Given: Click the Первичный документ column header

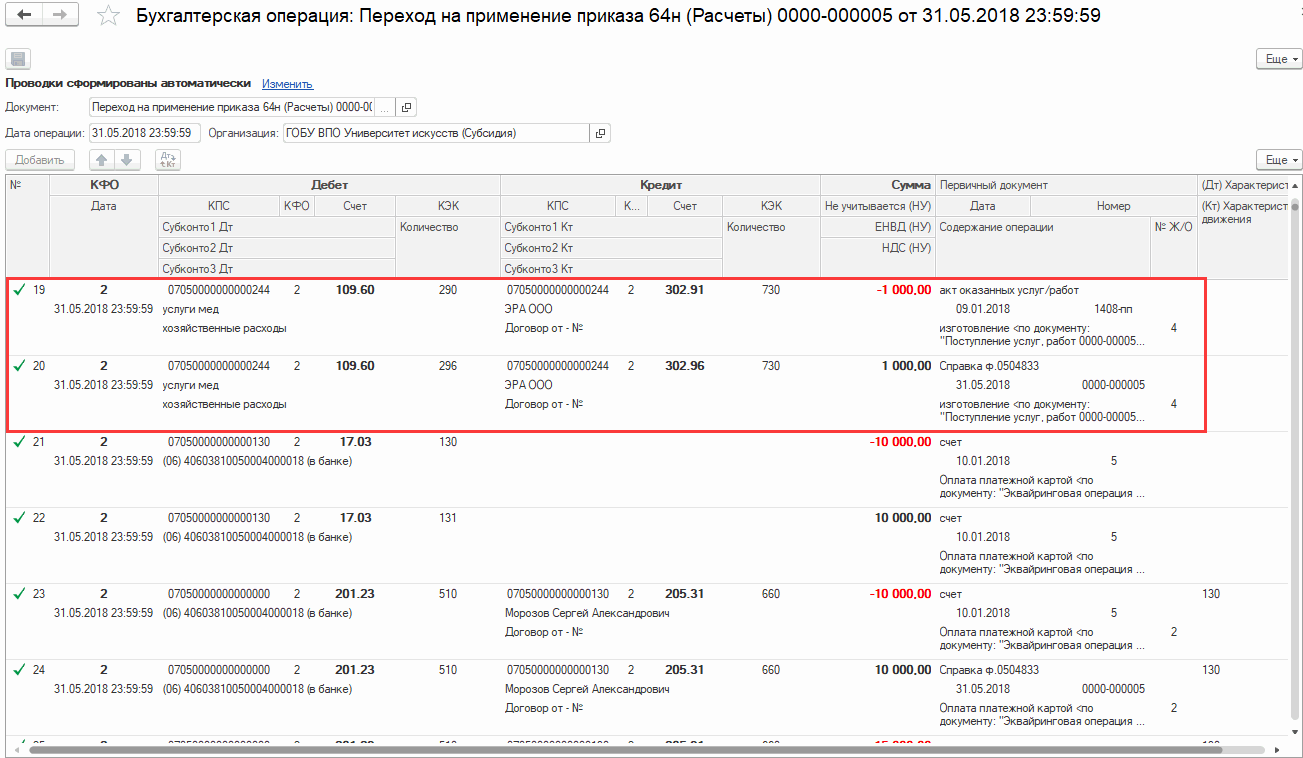Looking at the screenshot, I should coord(1065,185).
